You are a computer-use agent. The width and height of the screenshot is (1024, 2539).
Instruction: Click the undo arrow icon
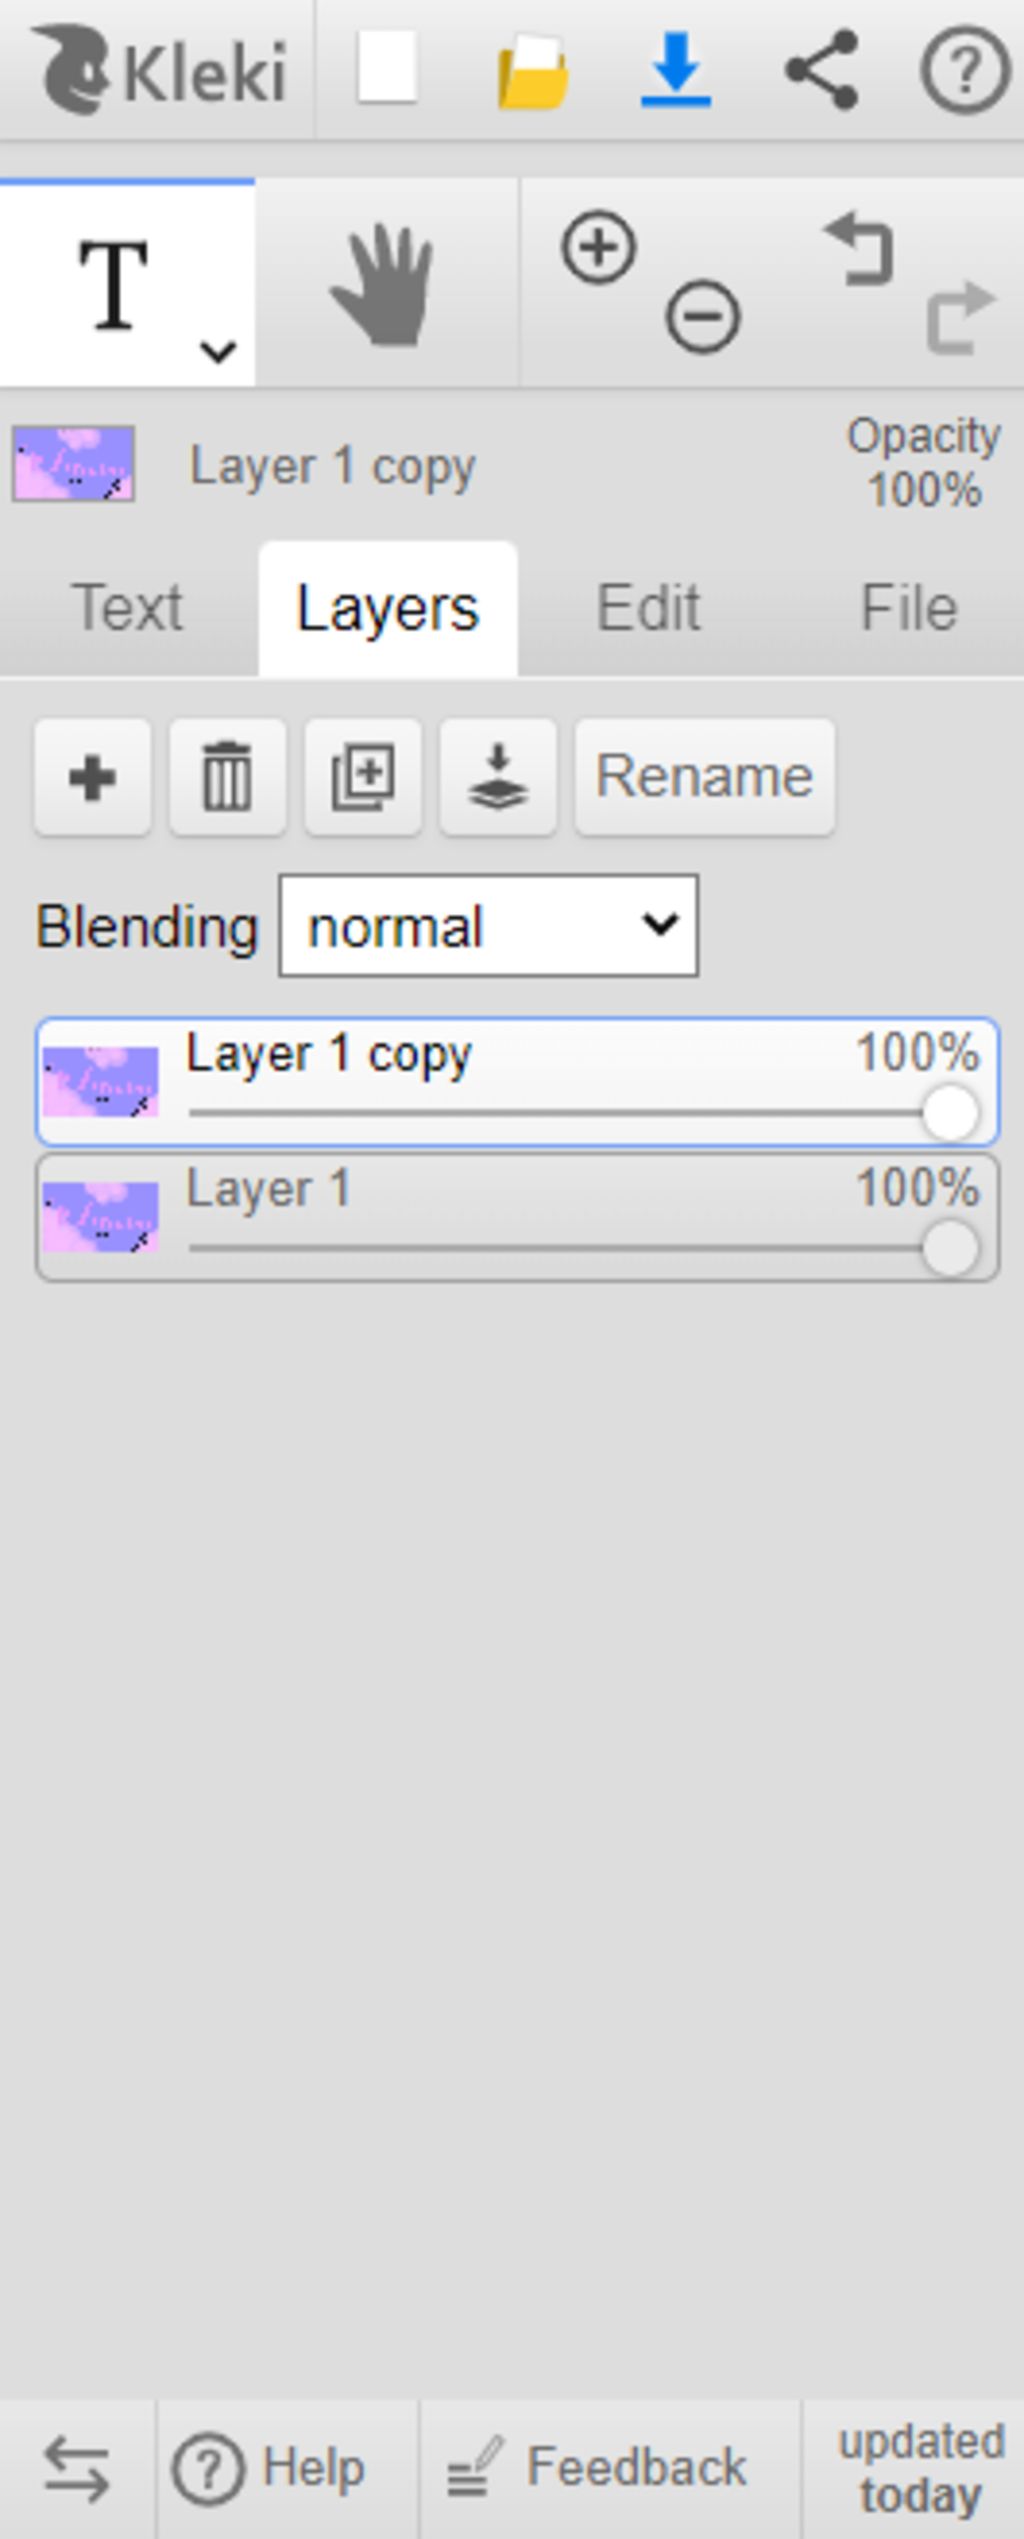click(x=860, y=249)
